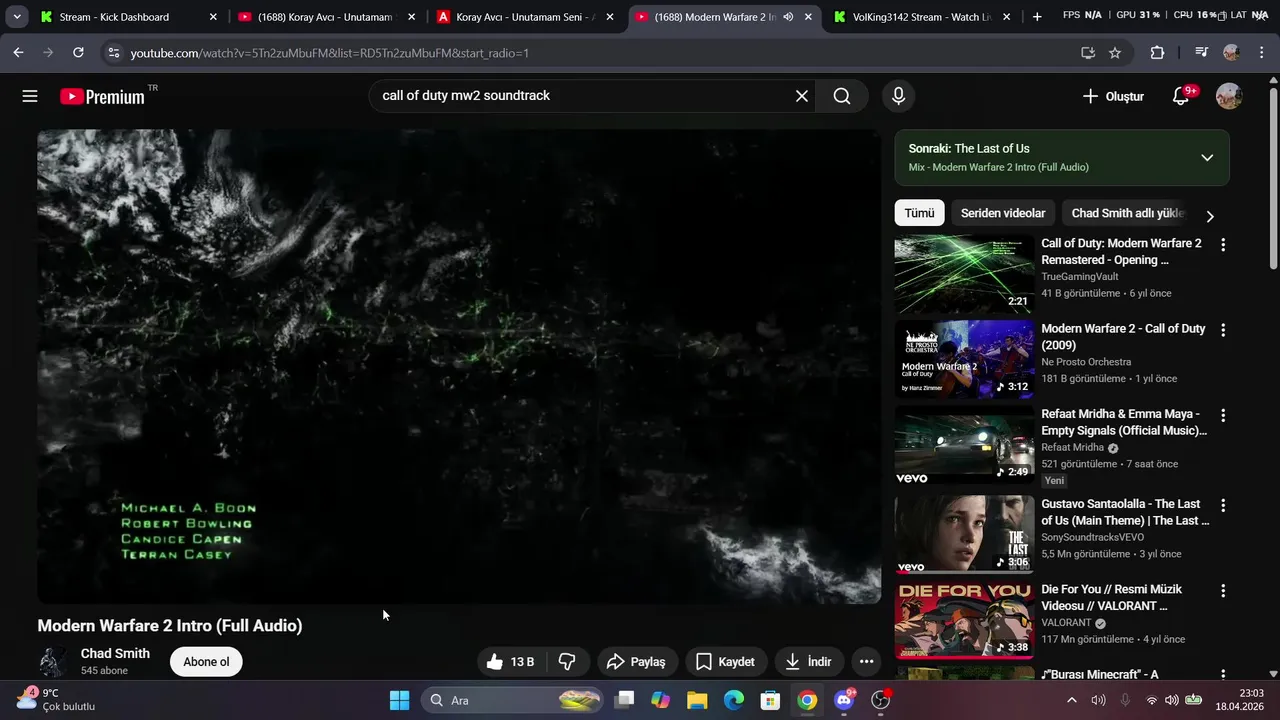Open YouTube account avatar menu
Screen dimensions: 1280x720
[1229, 96]
